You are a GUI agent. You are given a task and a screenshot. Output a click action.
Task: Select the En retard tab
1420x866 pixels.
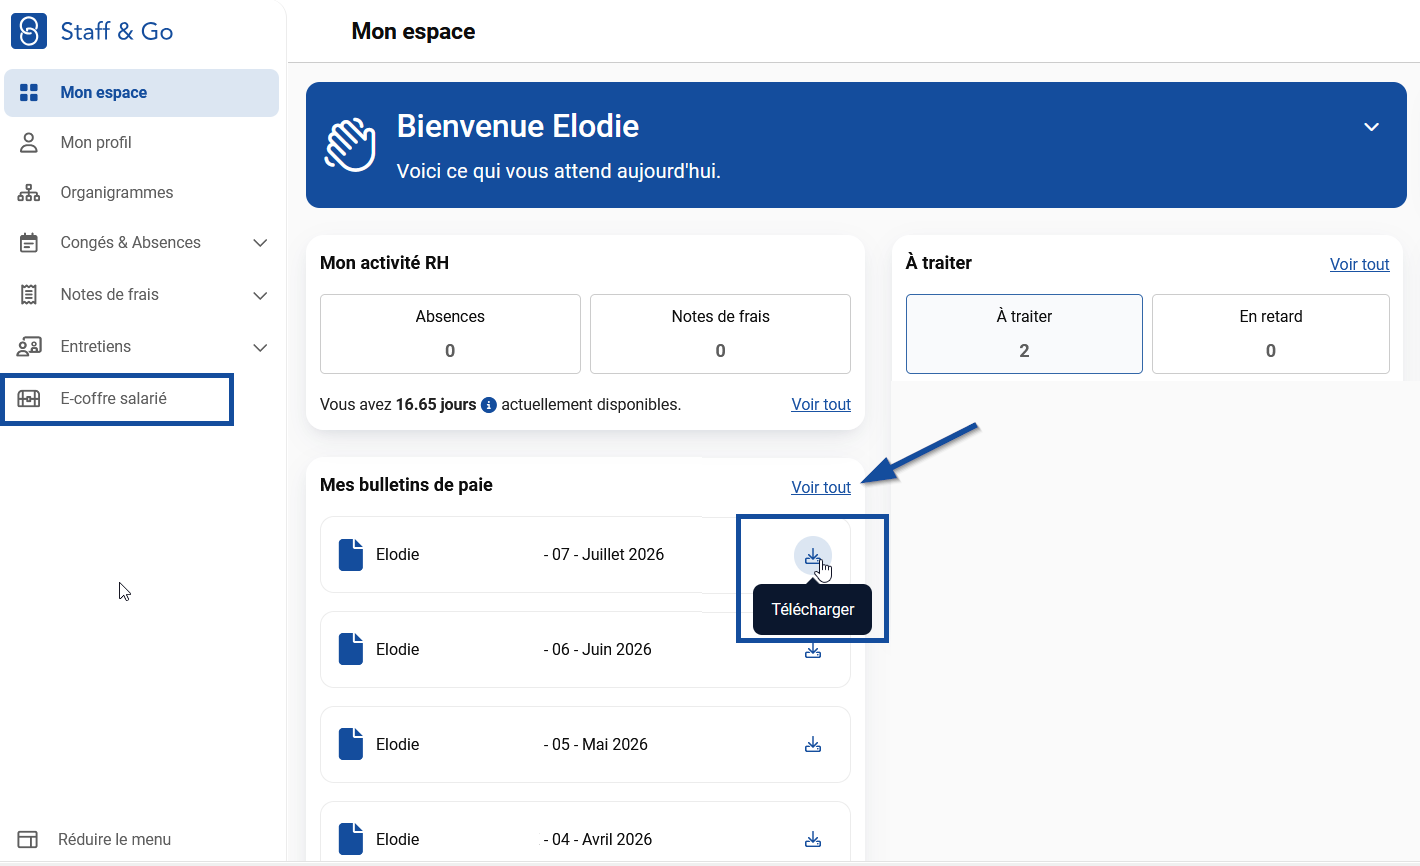(1271, 334)
